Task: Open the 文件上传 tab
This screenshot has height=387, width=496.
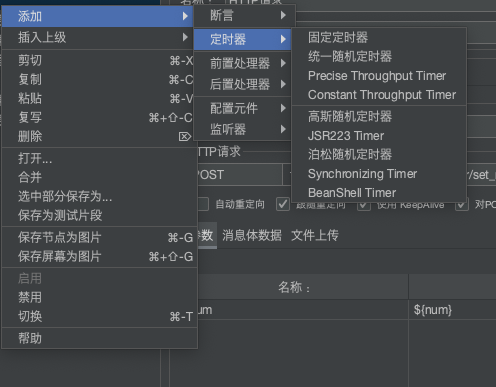Action: [x=315, y=235]
